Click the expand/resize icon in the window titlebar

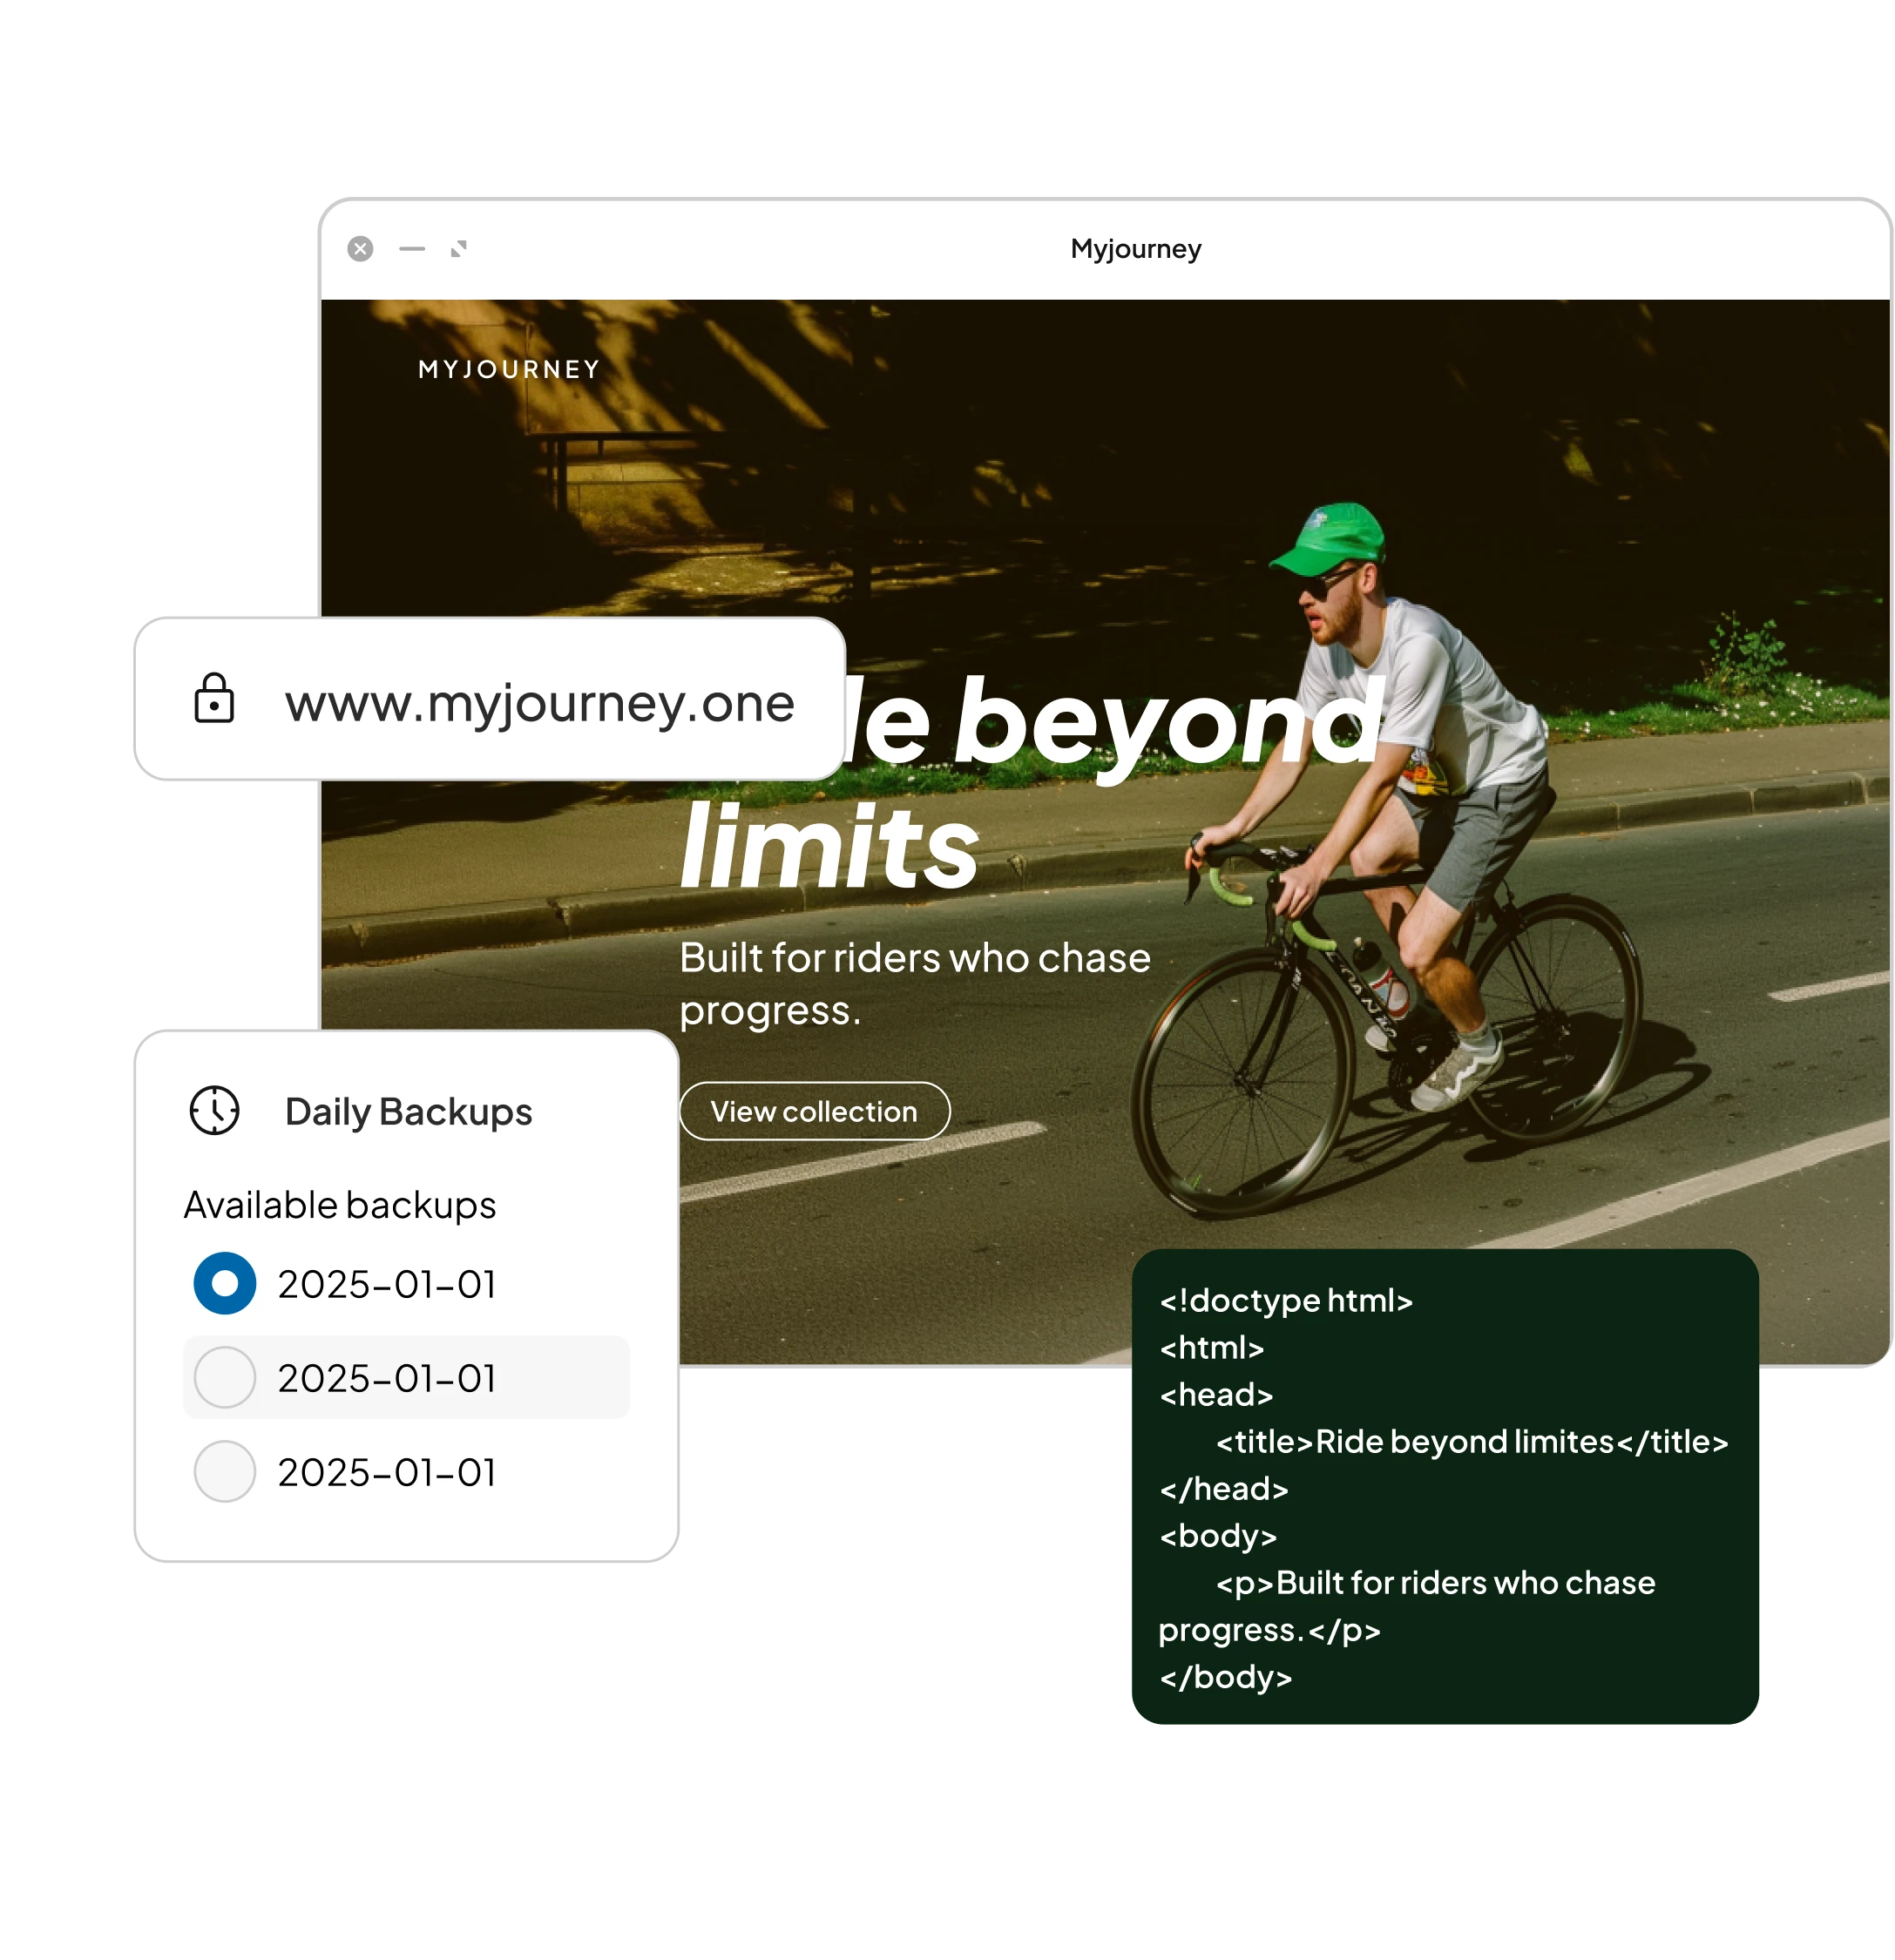(460, 250)
